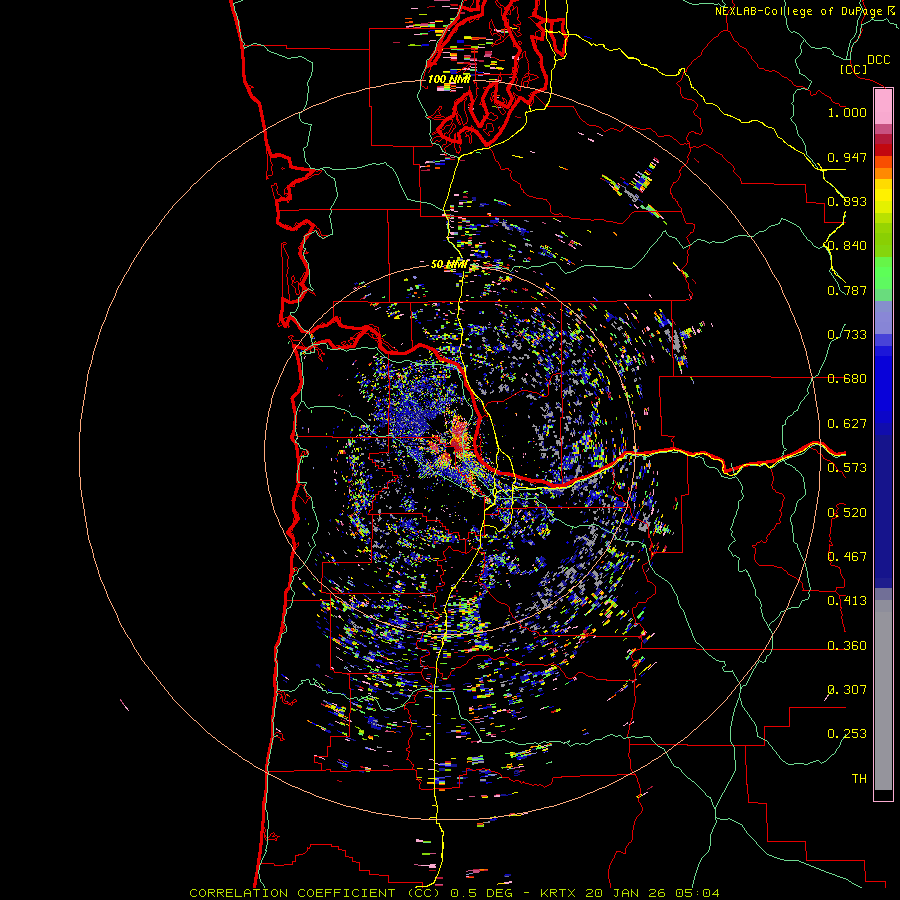Click the 0.680 scale value
Screen dimensions: 900x900
[847, 379]
